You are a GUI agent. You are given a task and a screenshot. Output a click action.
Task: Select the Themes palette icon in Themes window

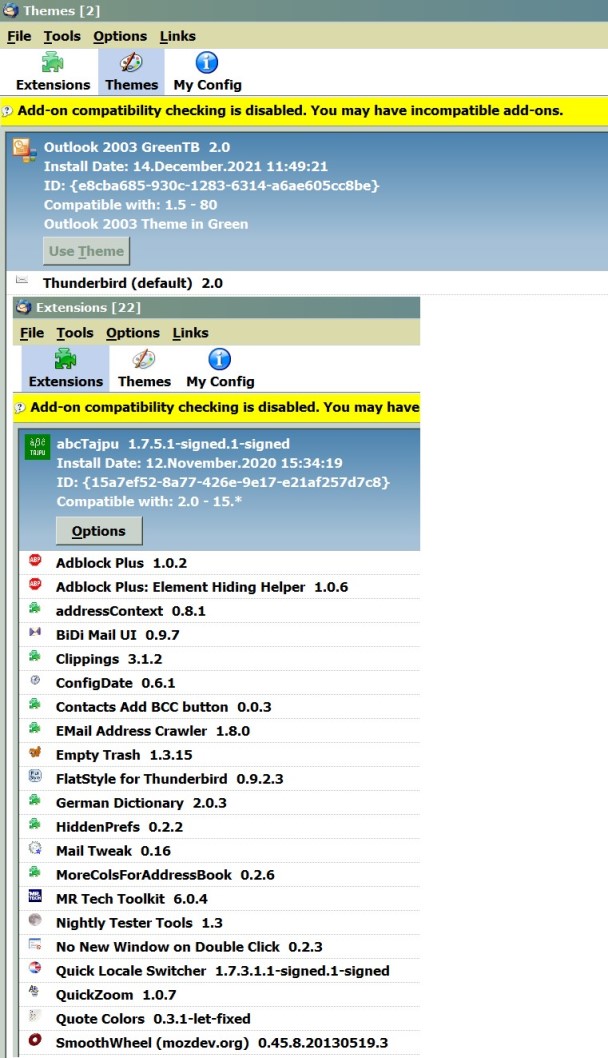[131, 63]
